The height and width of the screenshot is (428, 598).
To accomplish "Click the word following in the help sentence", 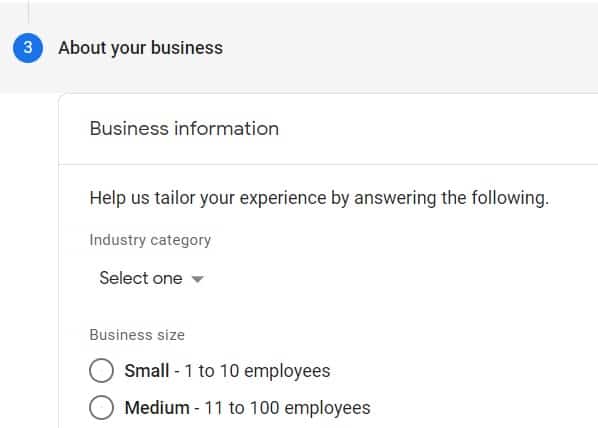I will click(x=510, y=198).
